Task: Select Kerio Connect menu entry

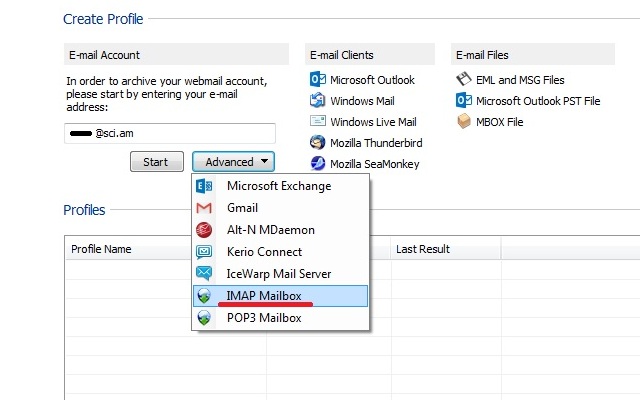Action: tap(280, 252)
